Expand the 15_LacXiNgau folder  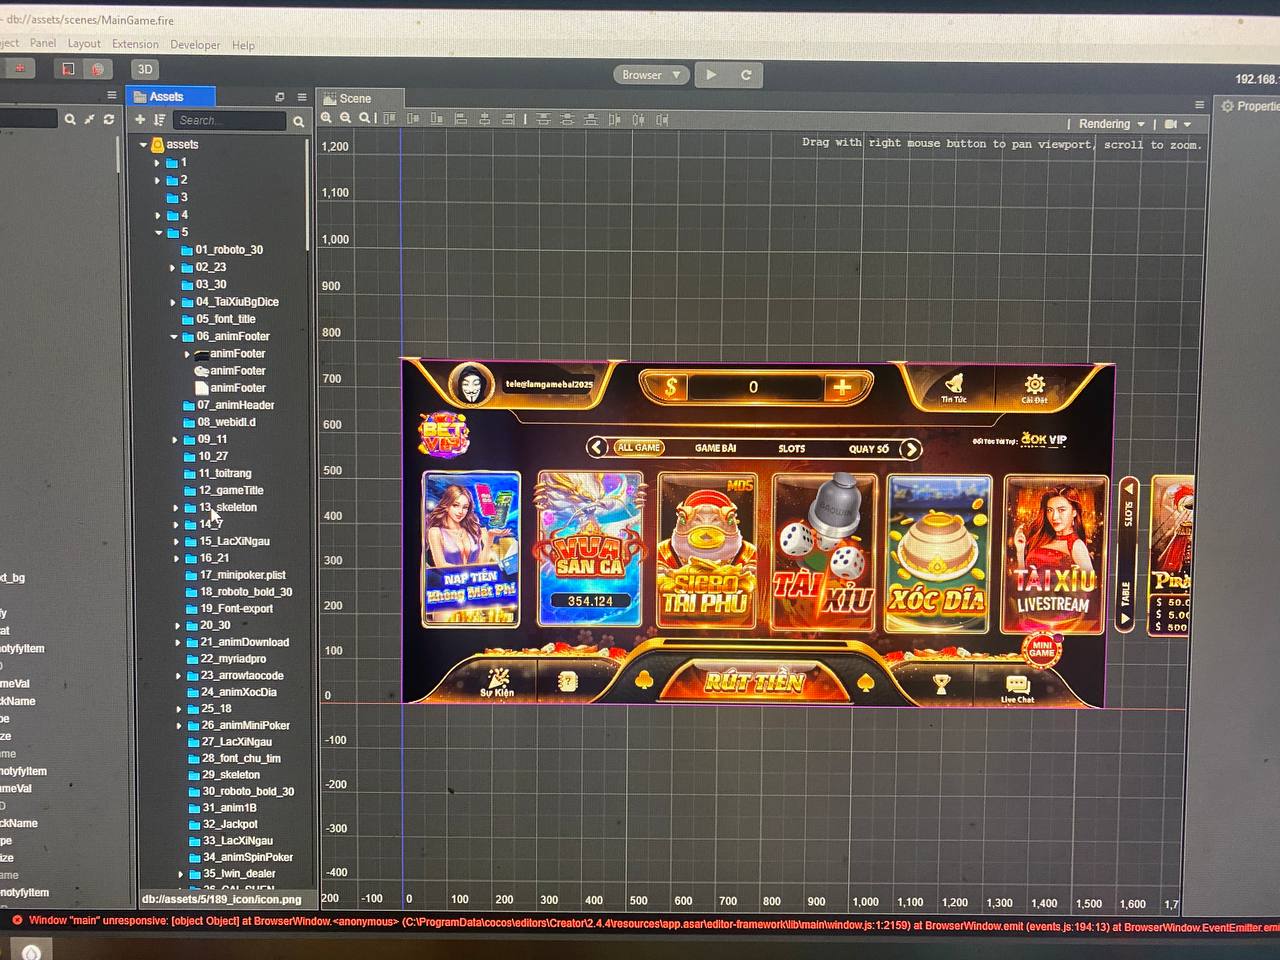coord(176,541)
